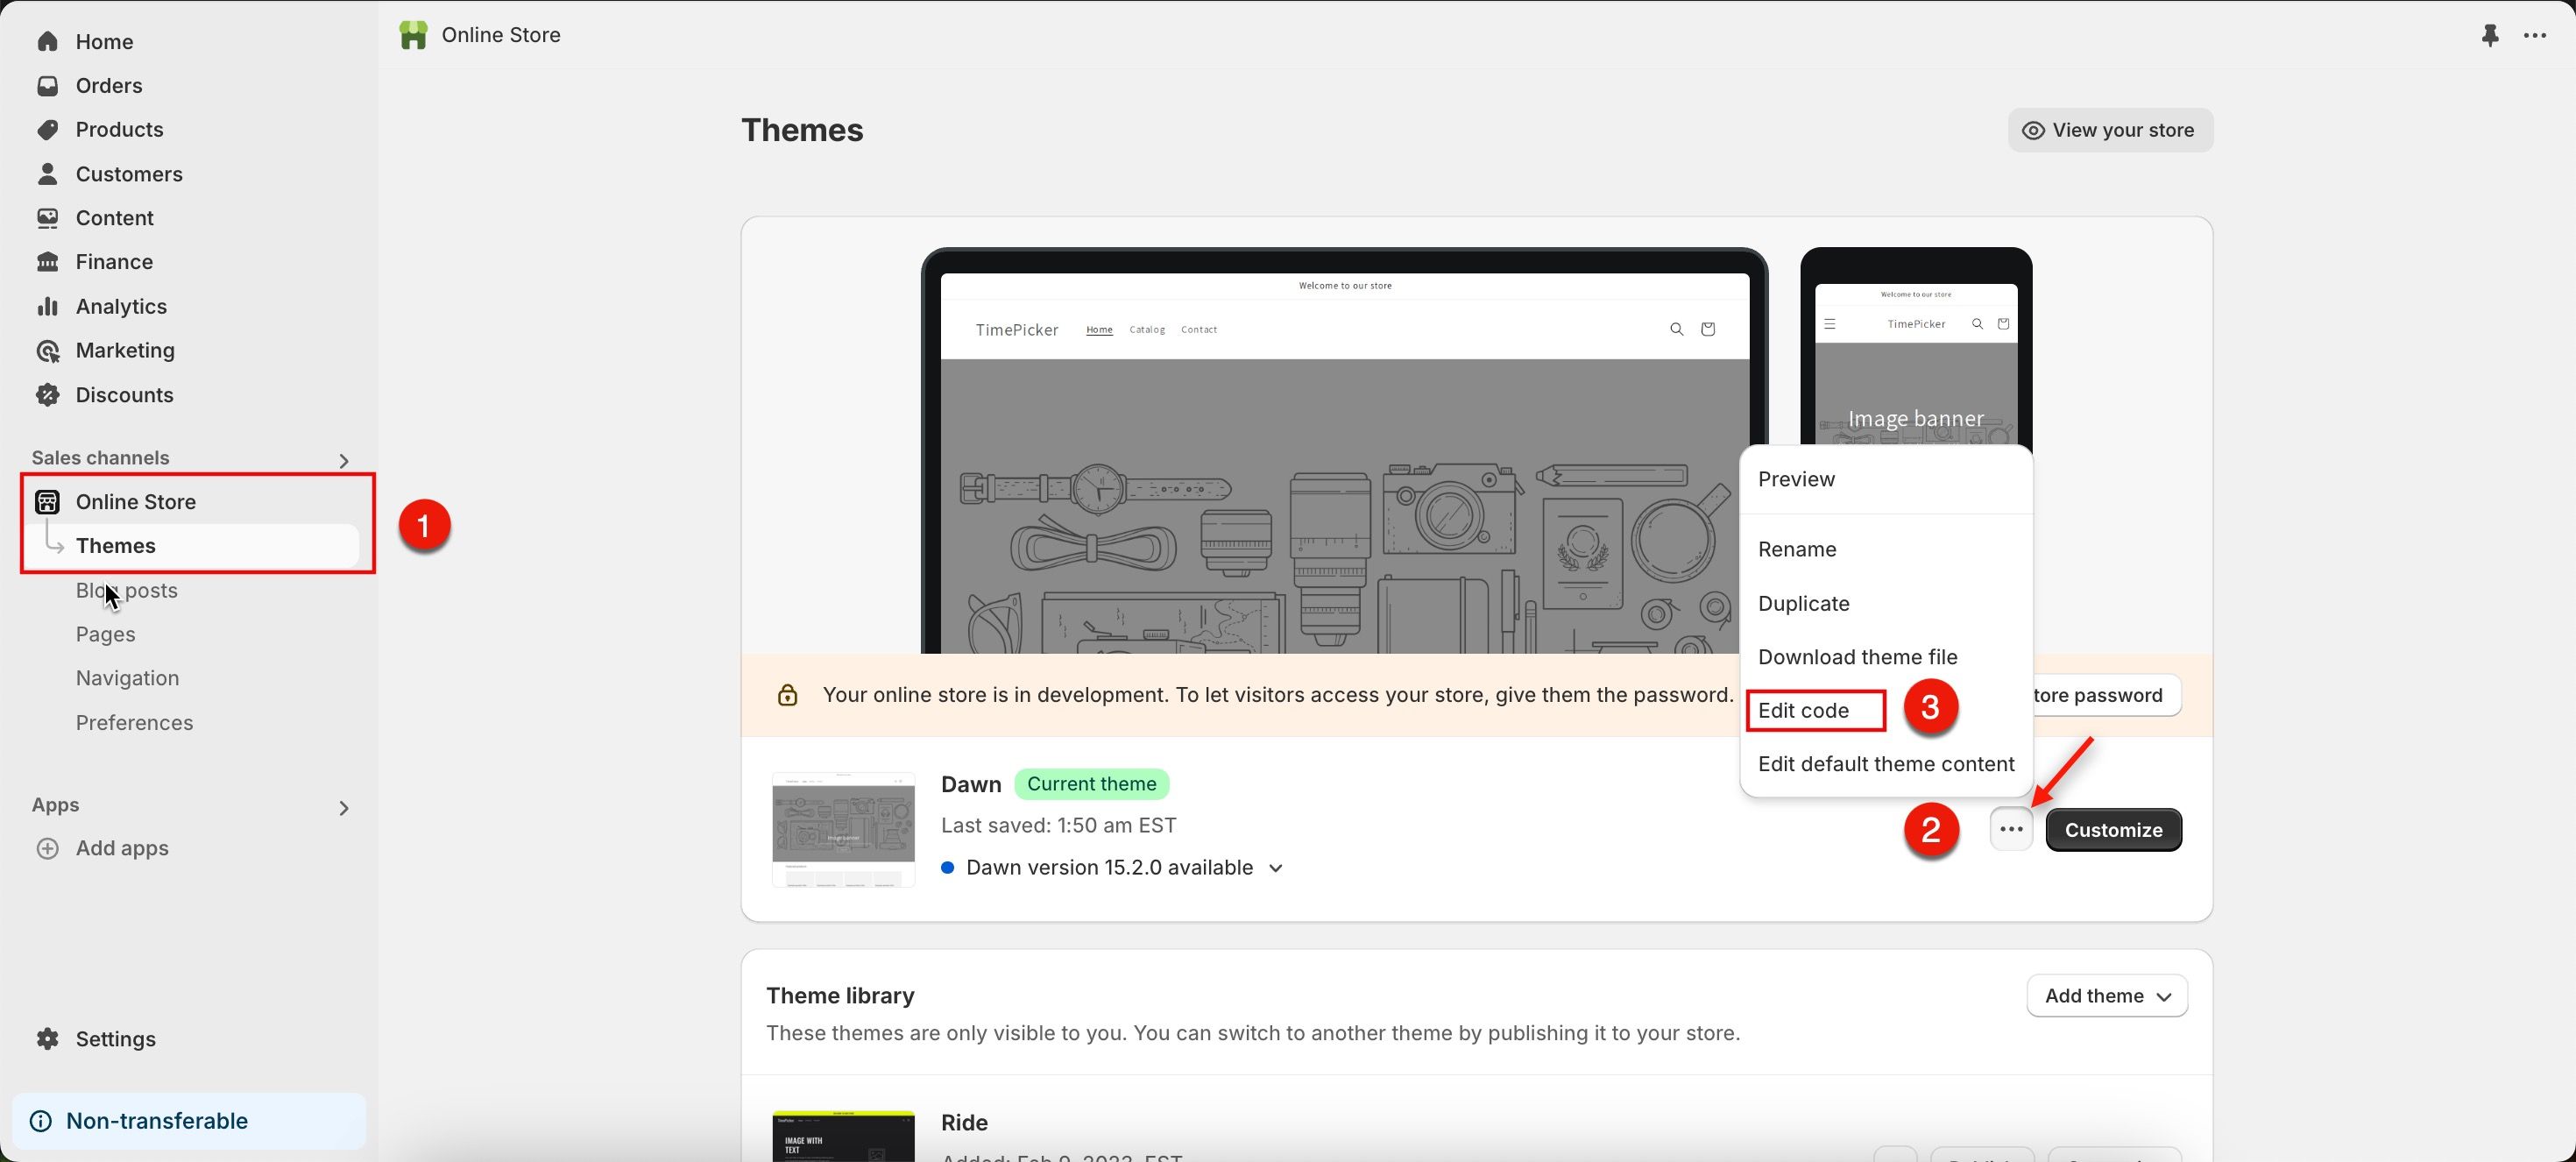Click the Customize button
This screenshot has width=2576, height=1162.
(2113, 829)
